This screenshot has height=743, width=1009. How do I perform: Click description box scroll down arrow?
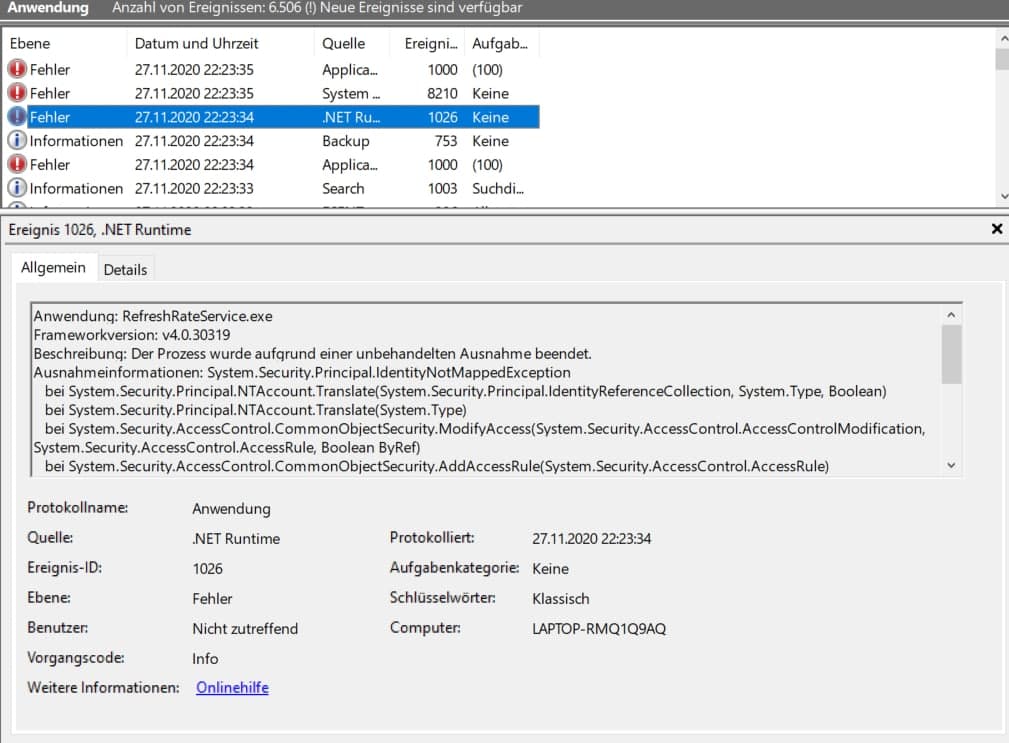click(951, 465)
